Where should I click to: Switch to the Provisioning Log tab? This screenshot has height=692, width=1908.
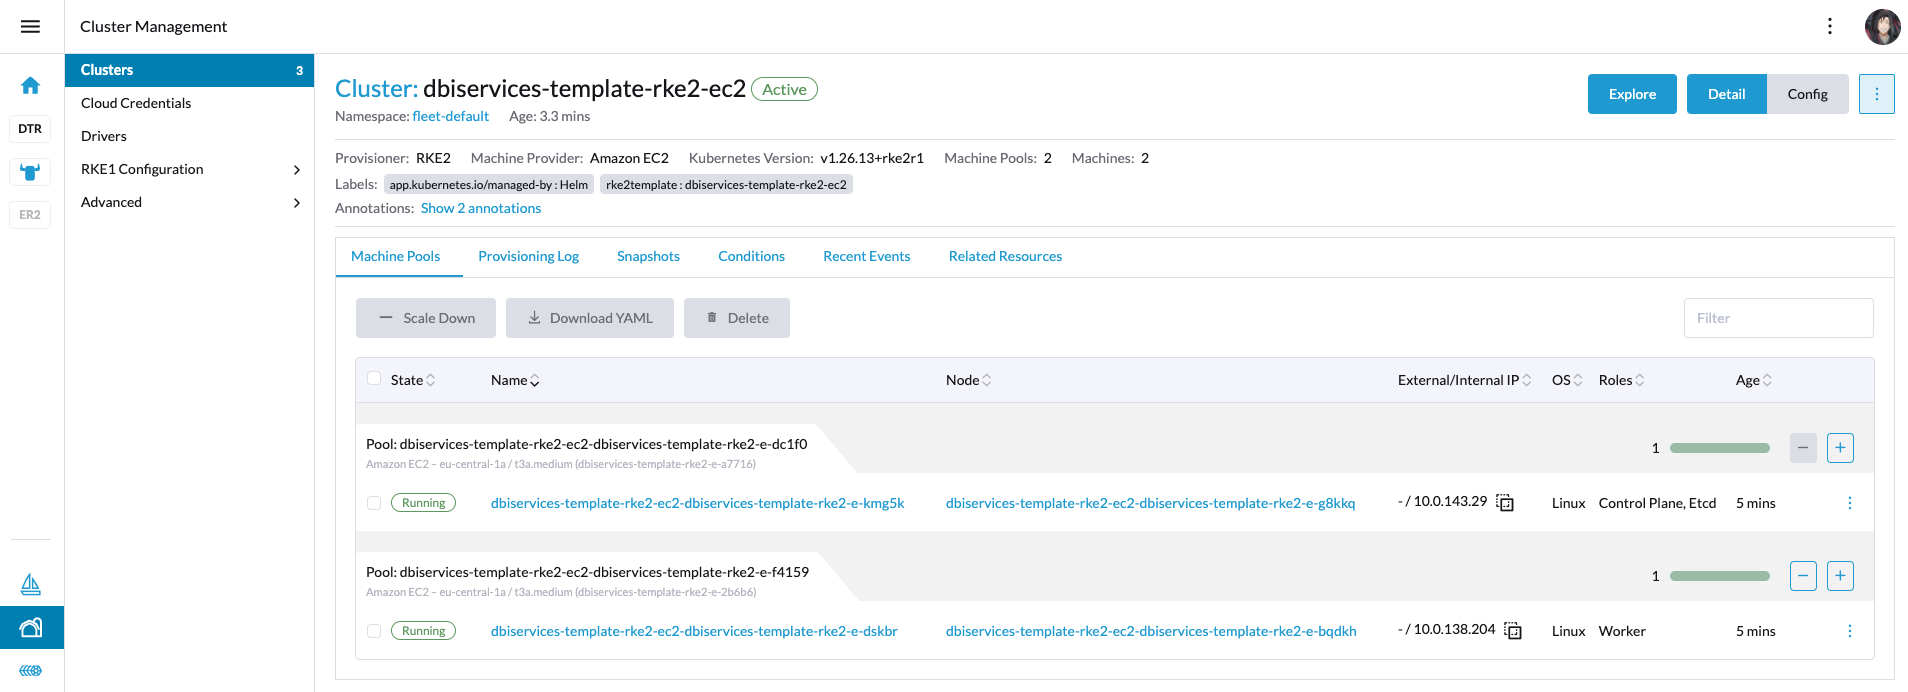tap(528, 256)
